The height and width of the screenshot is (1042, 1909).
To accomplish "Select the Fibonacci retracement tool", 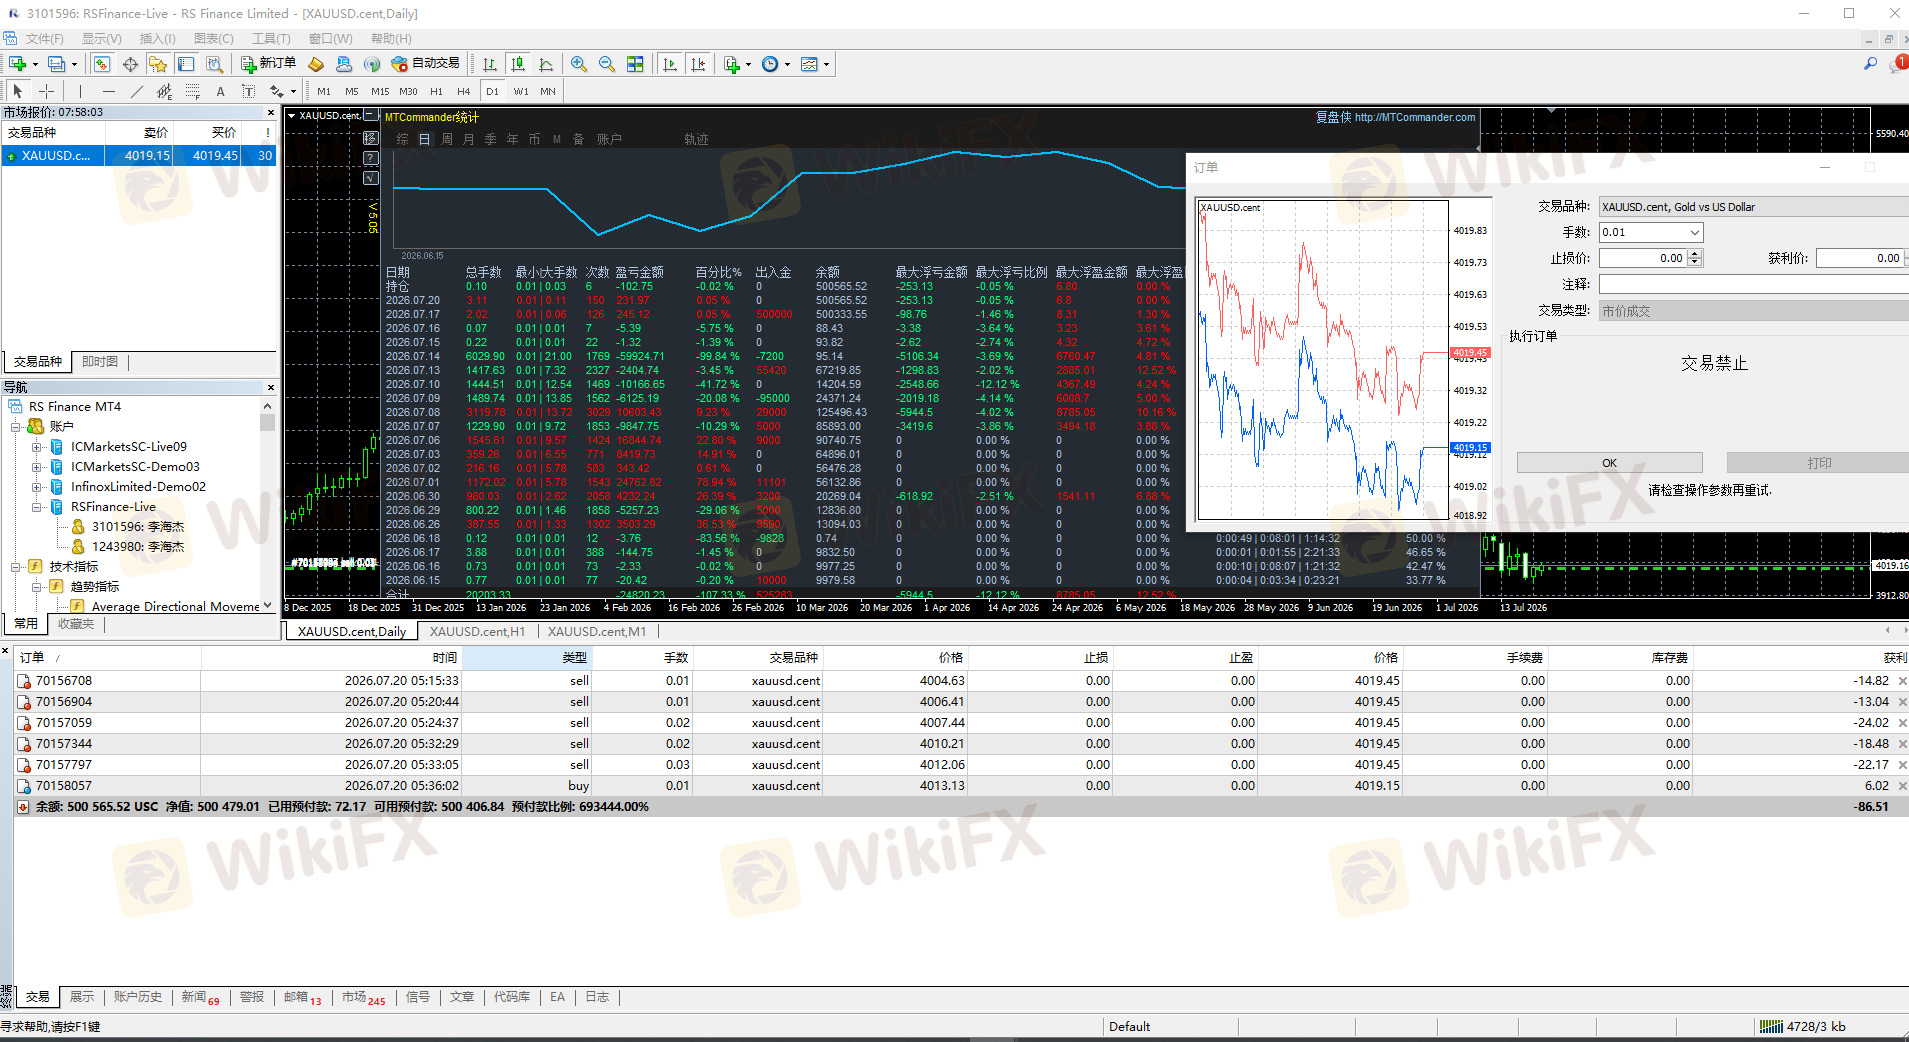I will [x=192, y=91].
